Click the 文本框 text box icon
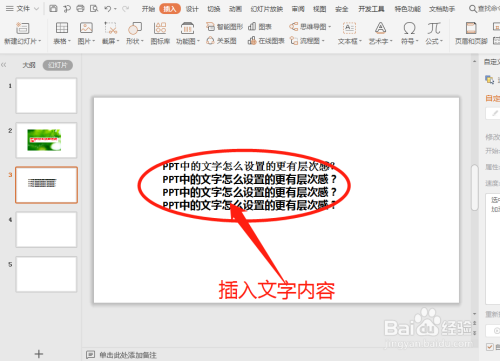This screenshot has width=500, height=361. point(349,28)
